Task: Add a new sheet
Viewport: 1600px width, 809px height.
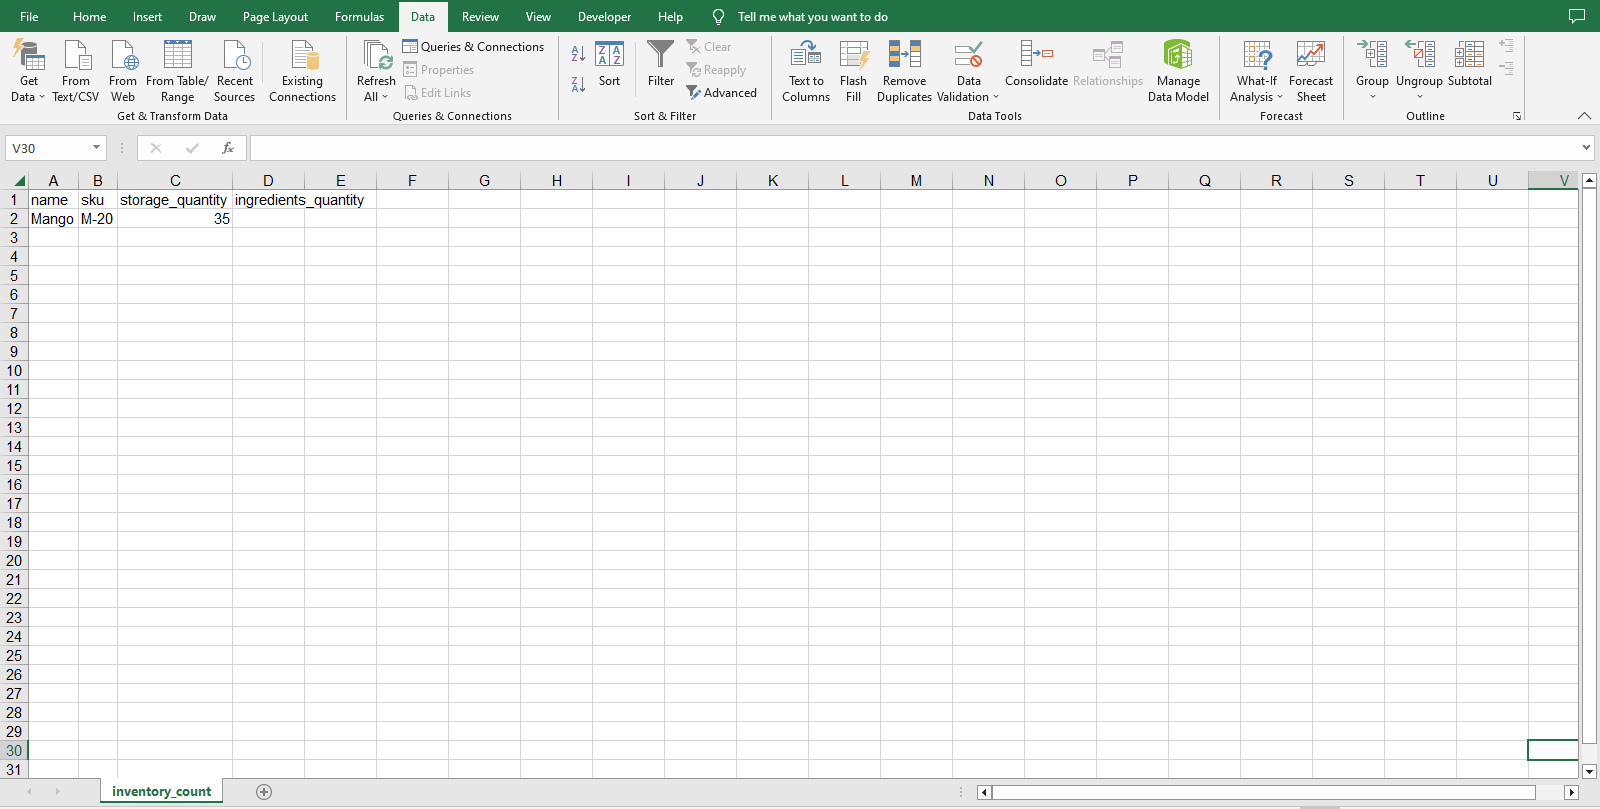Action: [x=264, y=792]
